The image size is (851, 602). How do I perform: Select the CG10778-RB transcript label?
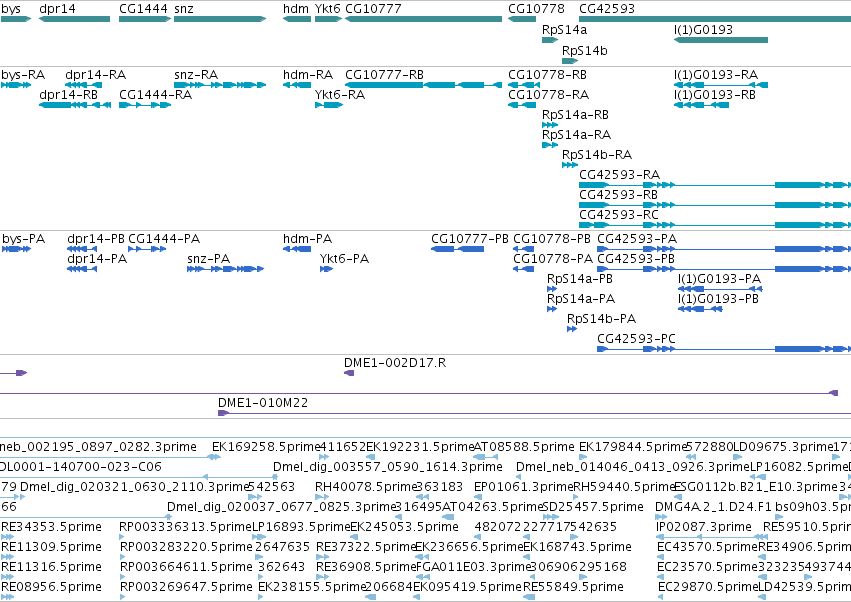point(548,75)
